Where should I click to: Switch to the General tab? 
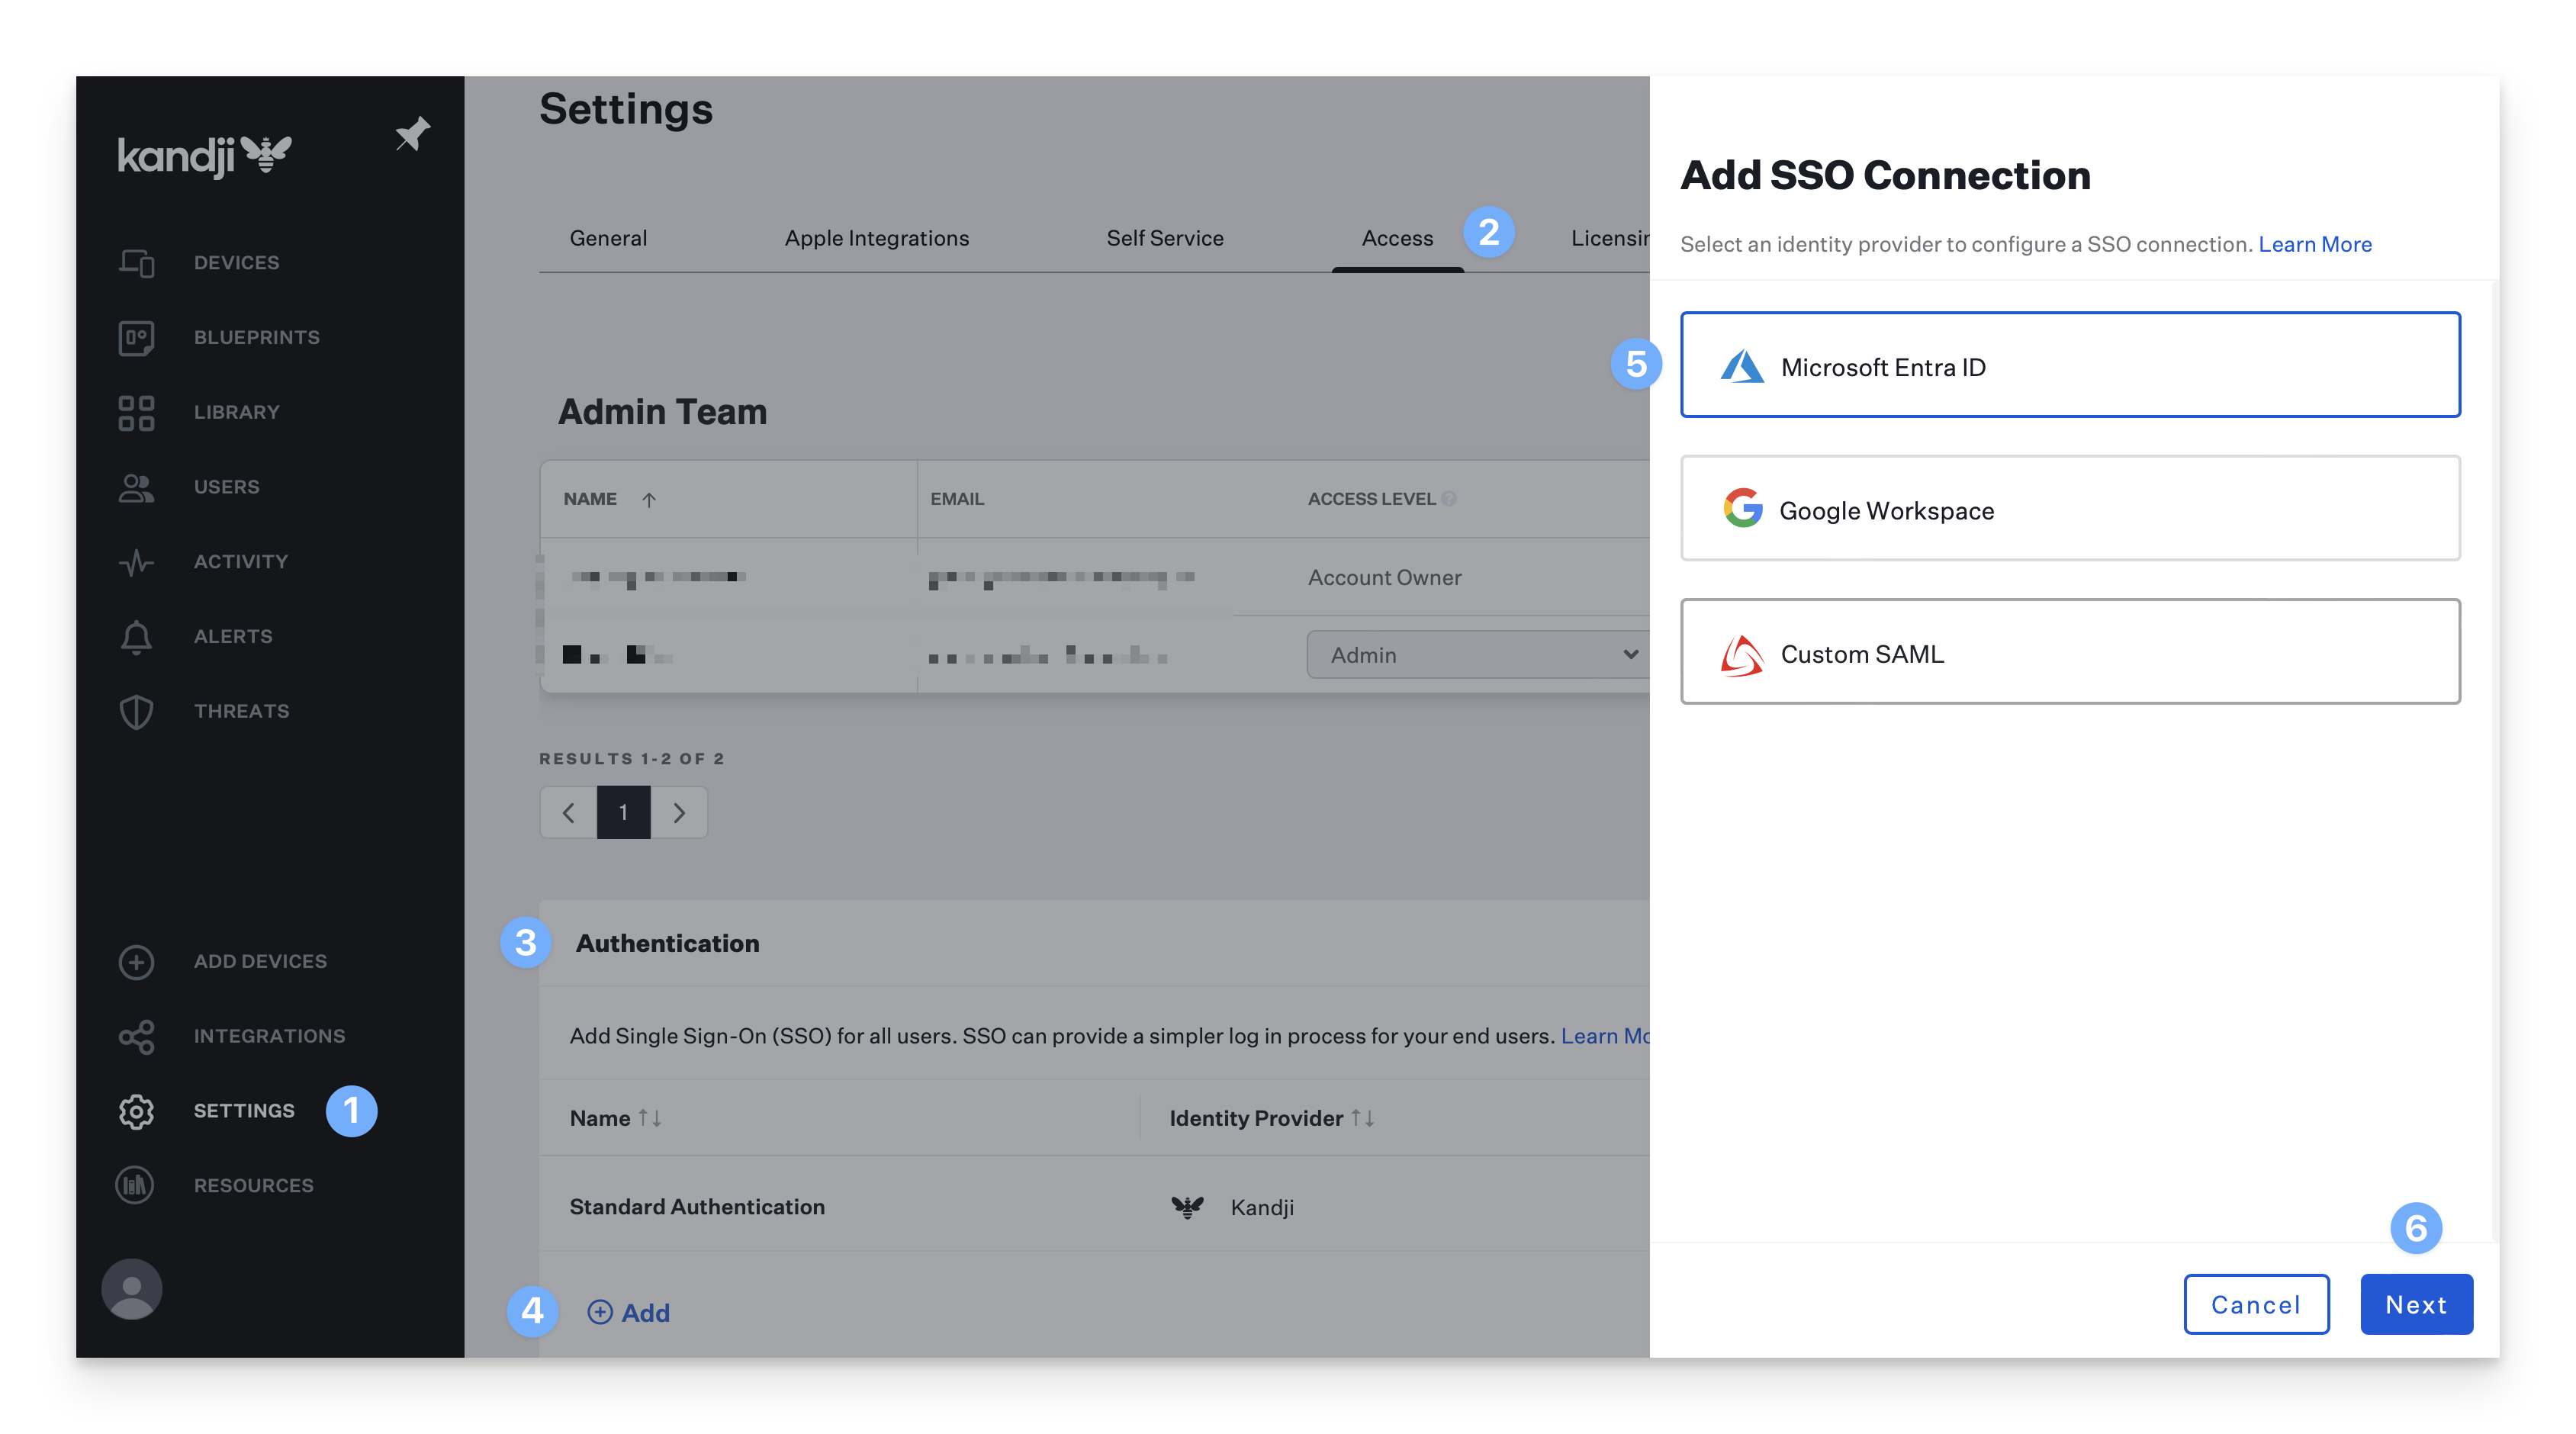tap(608, 238)
